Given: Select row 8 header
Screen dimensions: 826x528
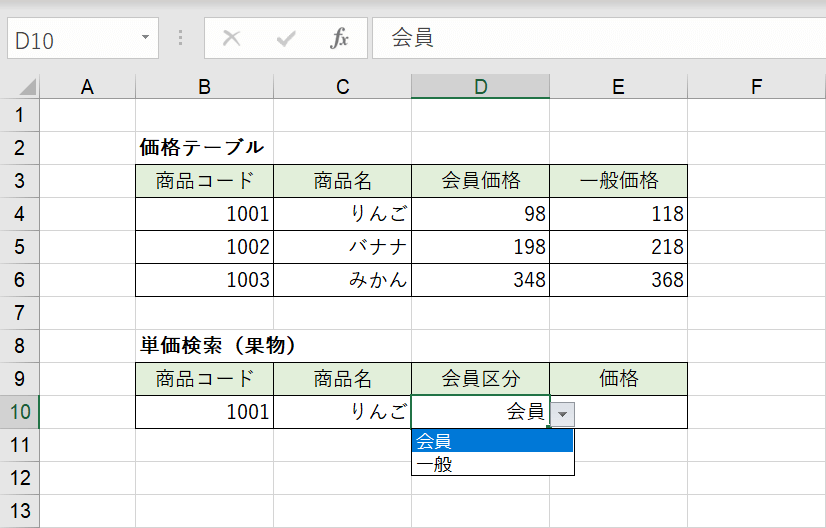Looking at the screenshot, I should tap(19, 346).
